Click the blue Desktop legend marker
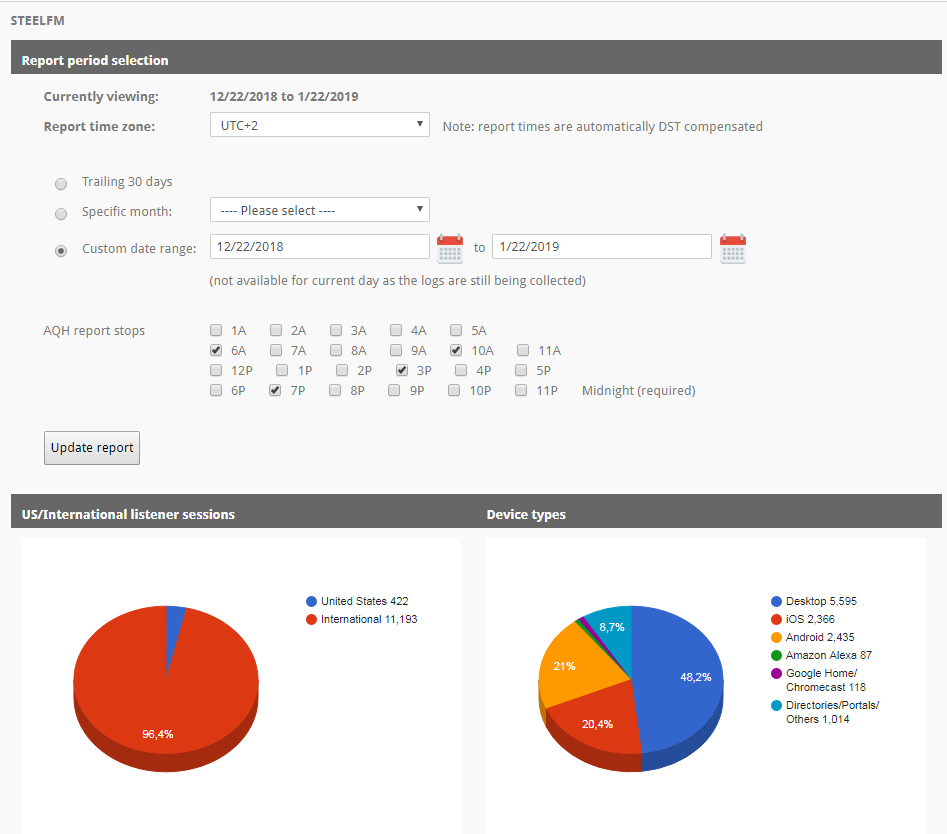The image size is (947, 834). (776, 601)
